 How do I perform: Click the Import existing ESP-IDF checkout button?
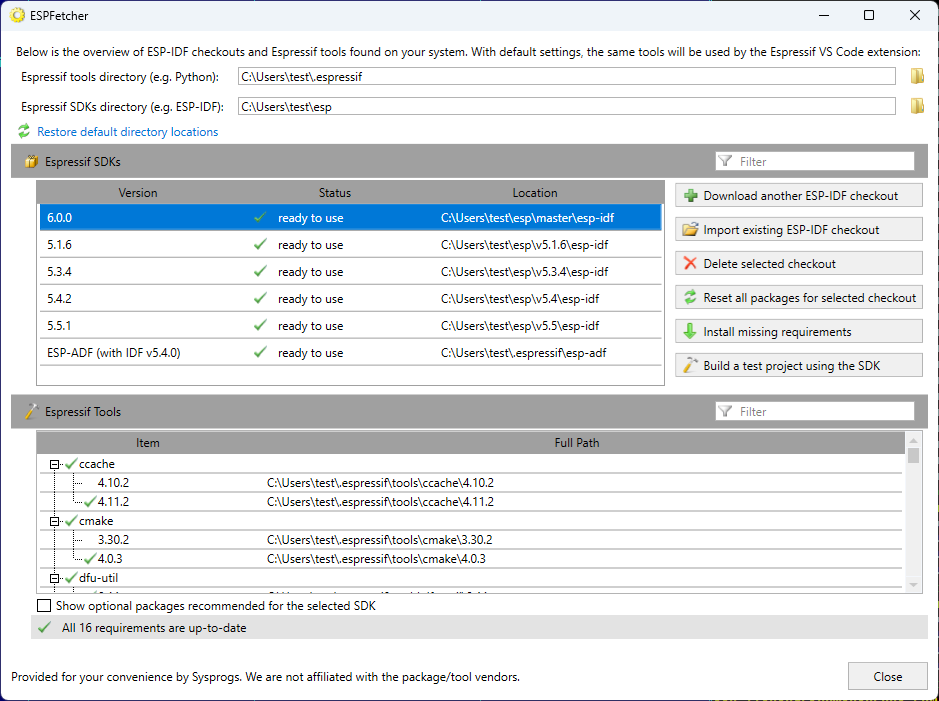pyautogui.click(x=799, y=230)
